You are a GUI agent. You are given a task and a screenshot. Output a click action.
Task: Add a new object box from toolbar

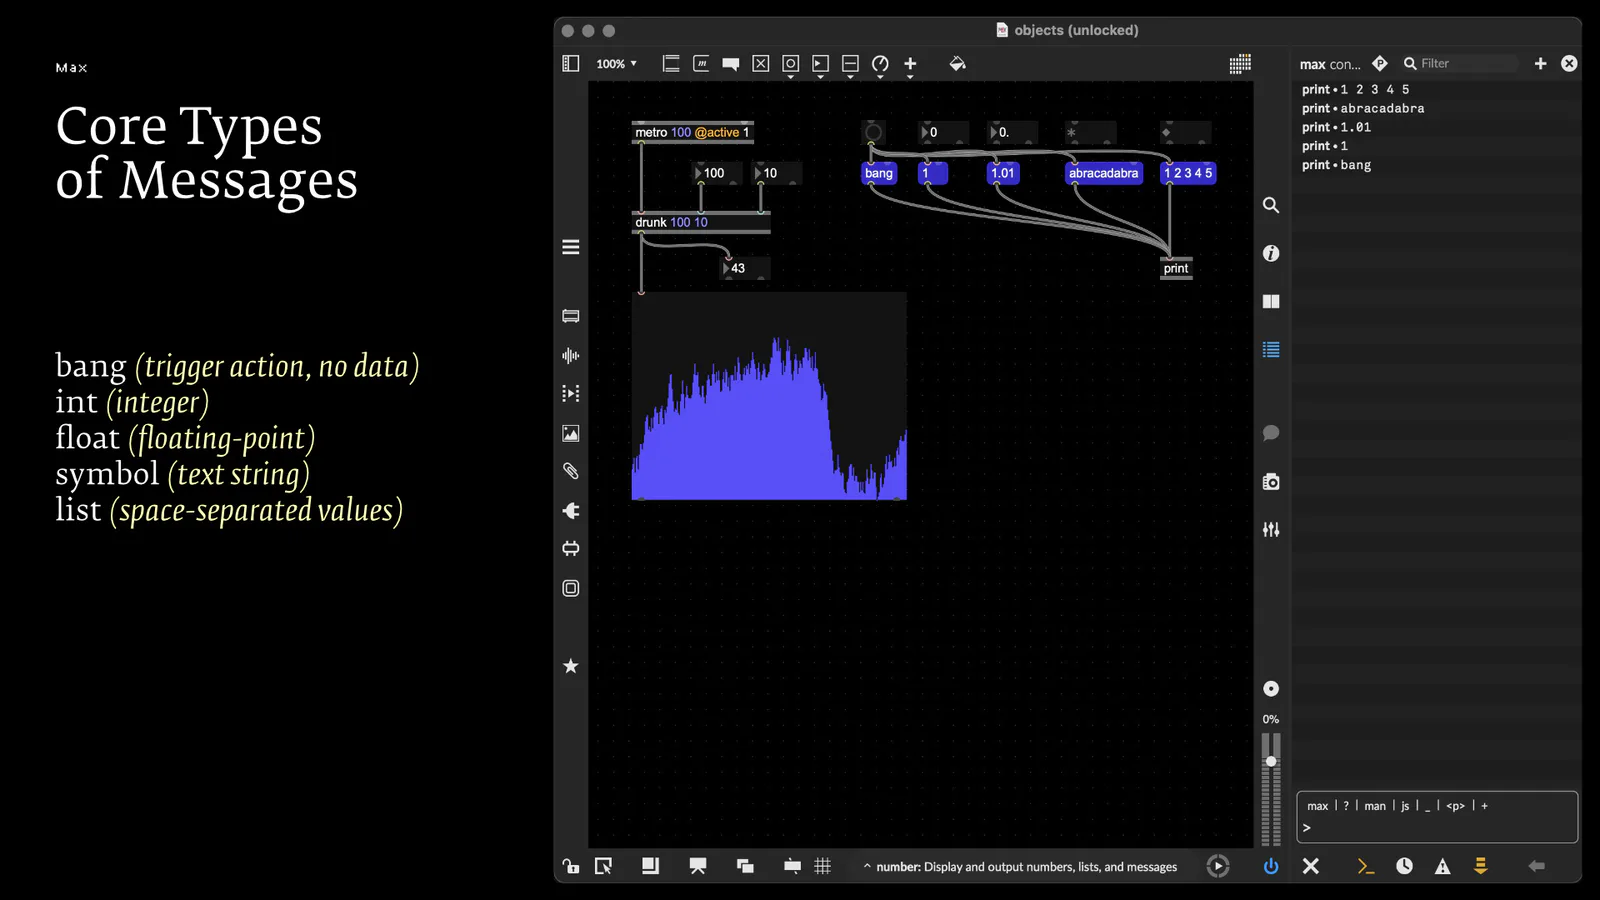point(671,64)
